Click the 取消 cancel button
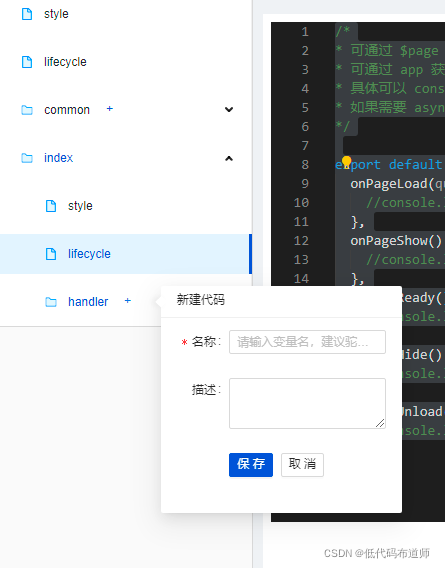 point(302,465)
